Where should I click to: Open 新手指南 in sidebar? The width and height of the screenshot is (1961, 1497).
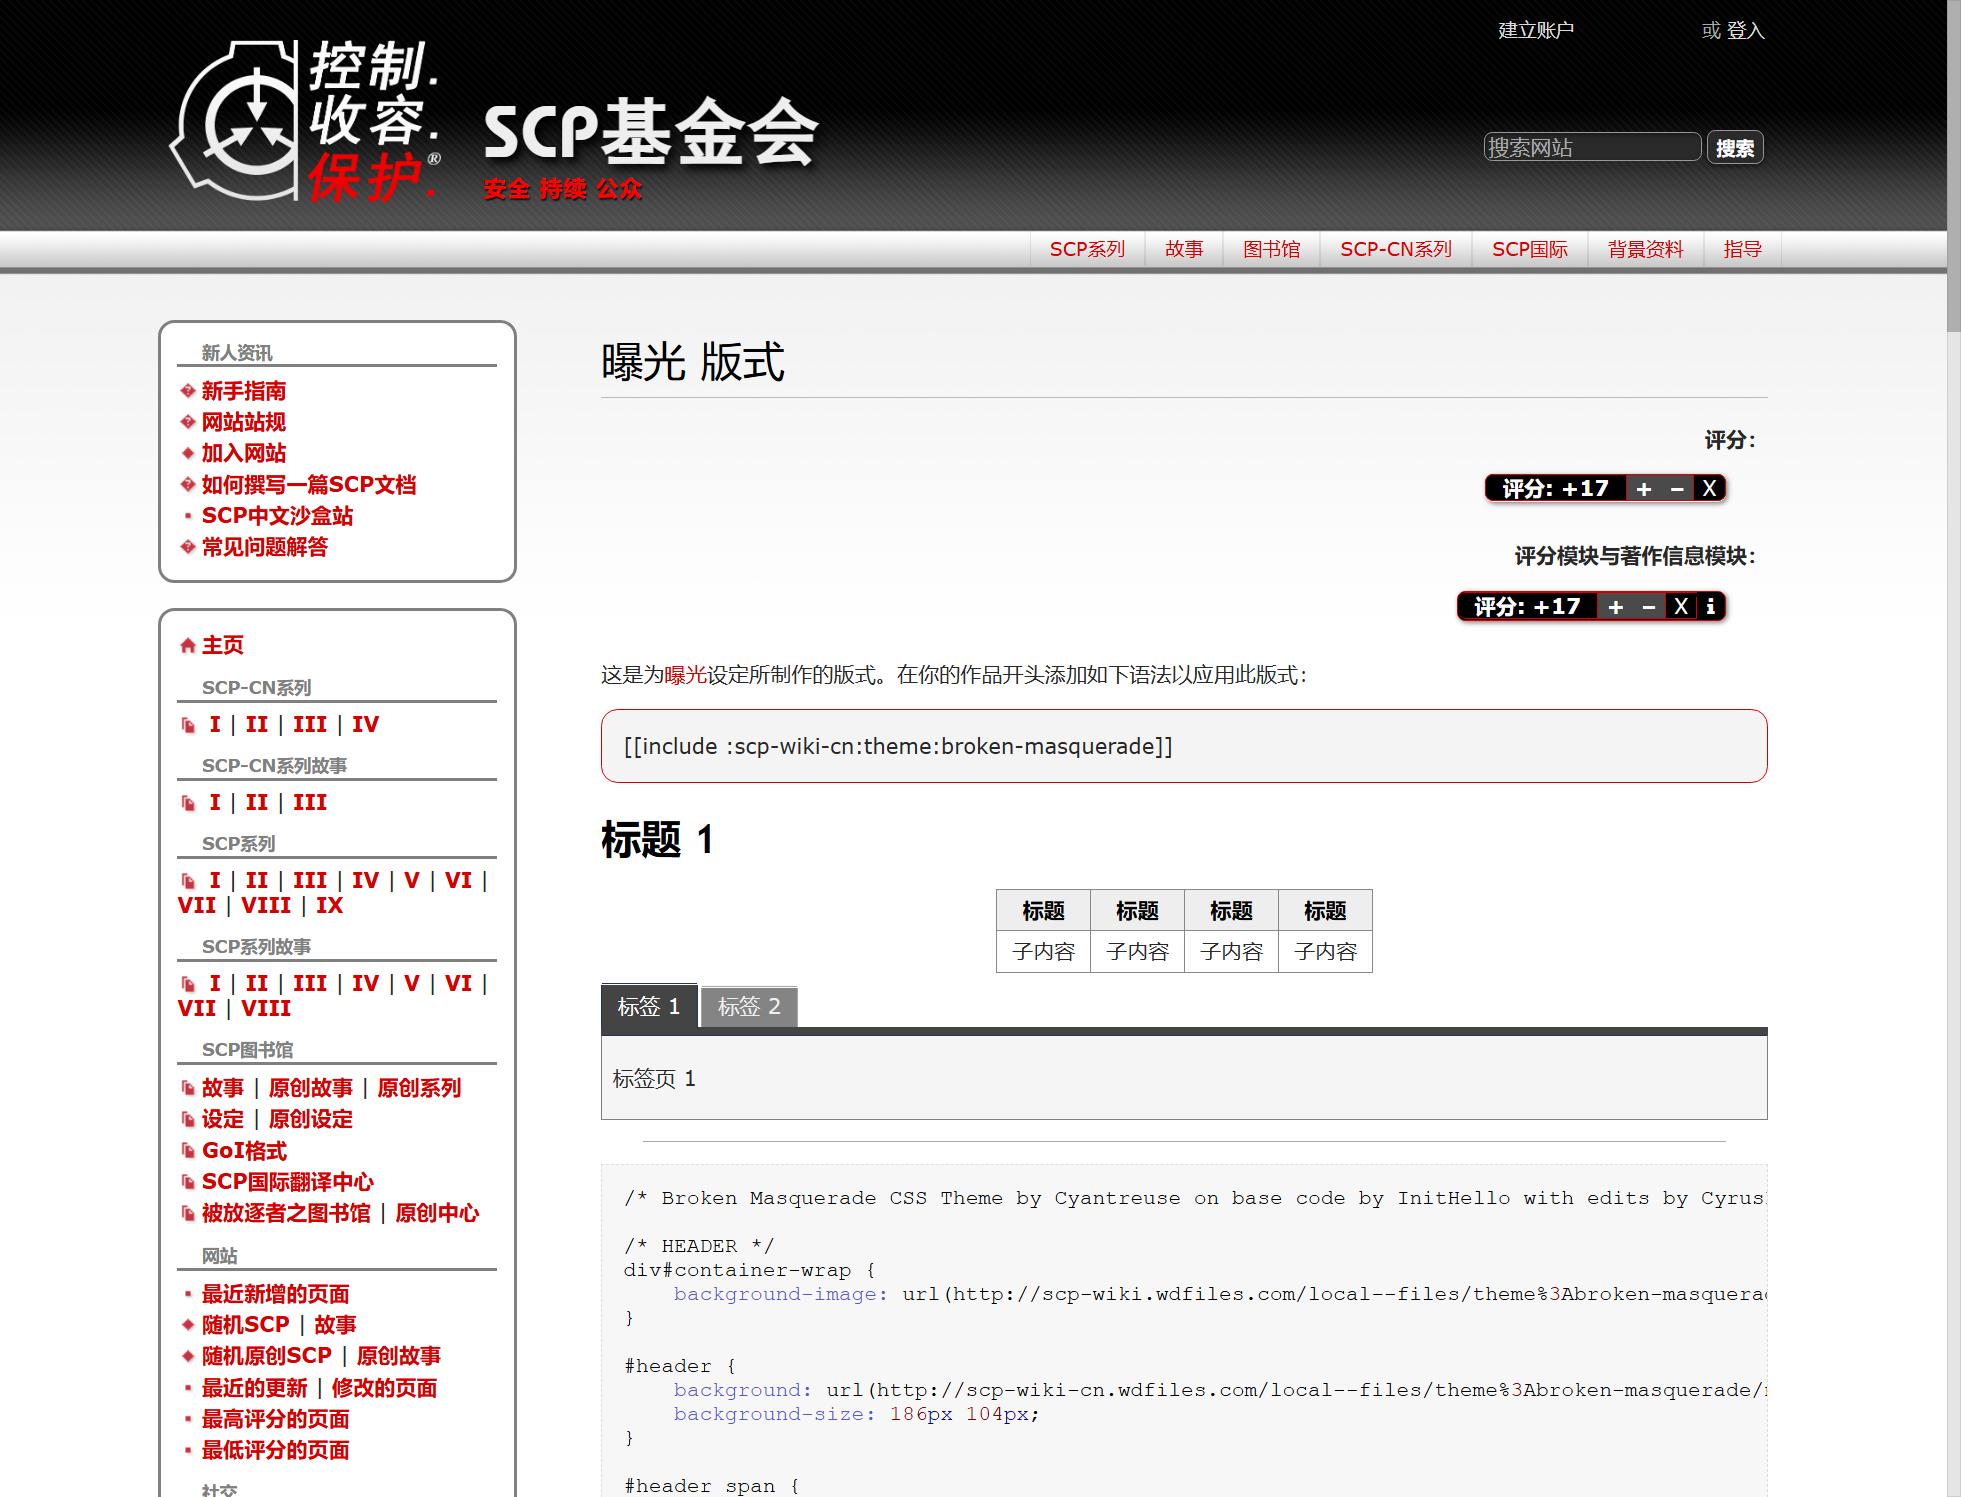pos(243,391)
